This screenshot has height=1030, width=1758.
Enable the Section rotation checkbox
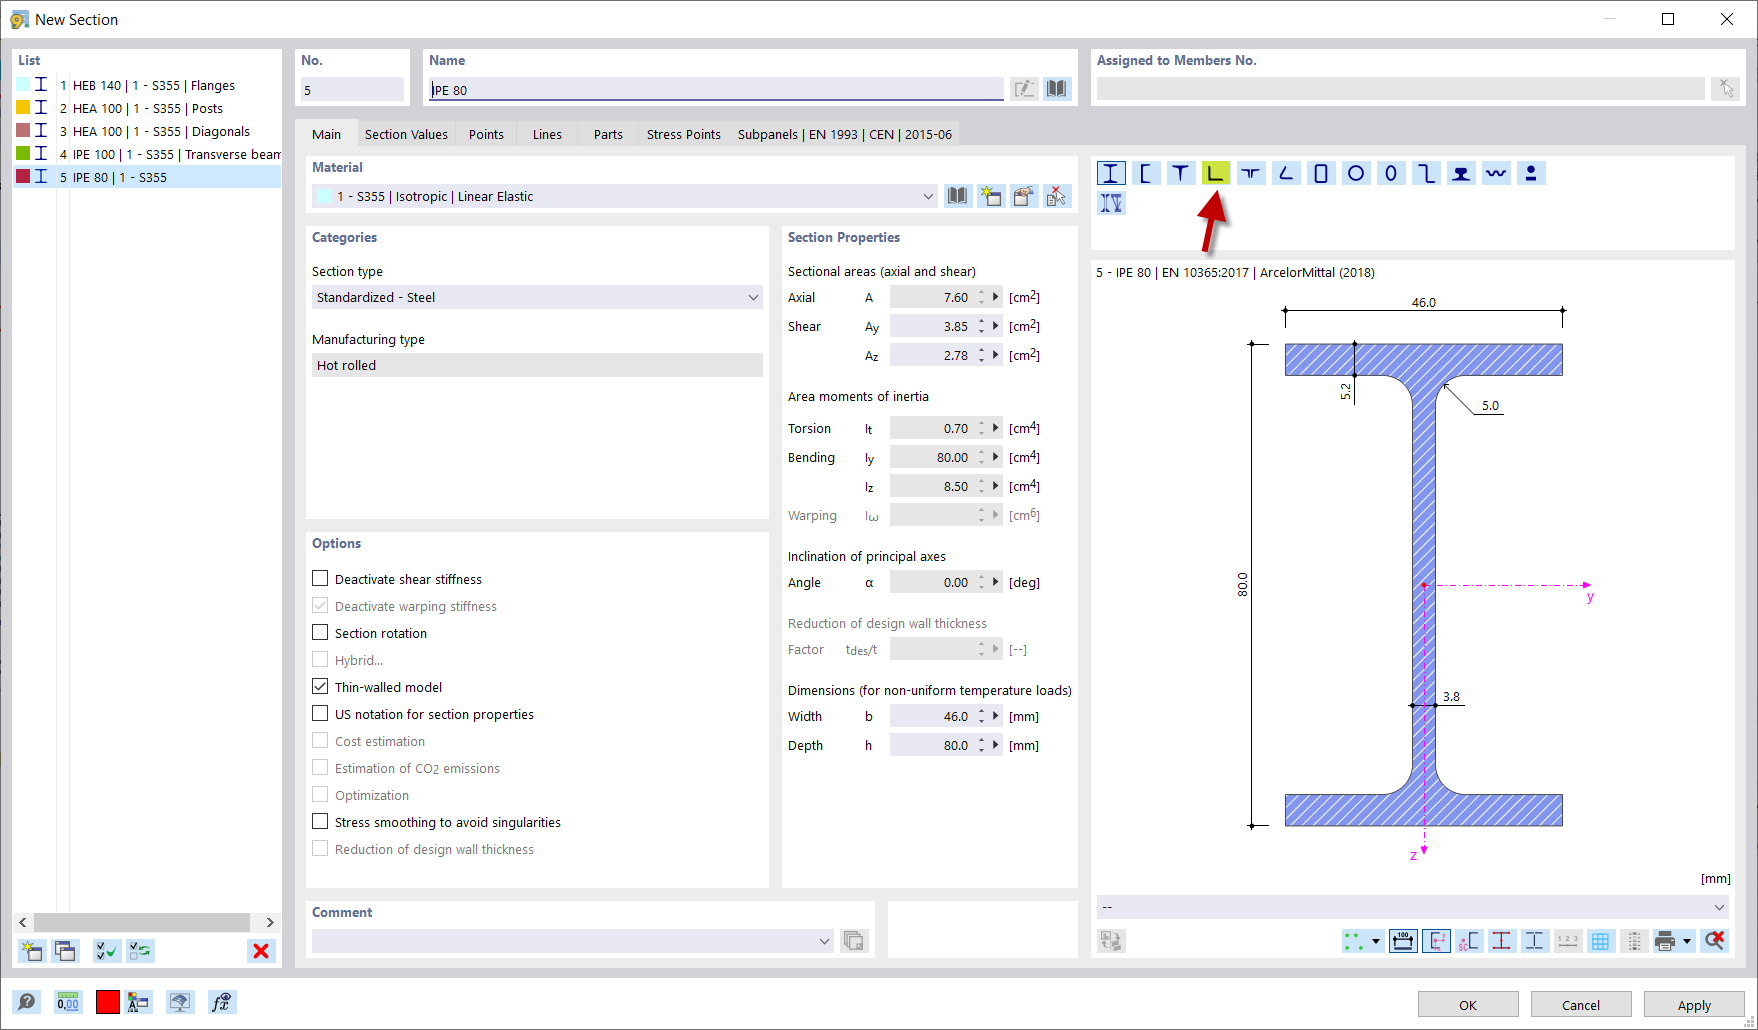coord(320,632)
